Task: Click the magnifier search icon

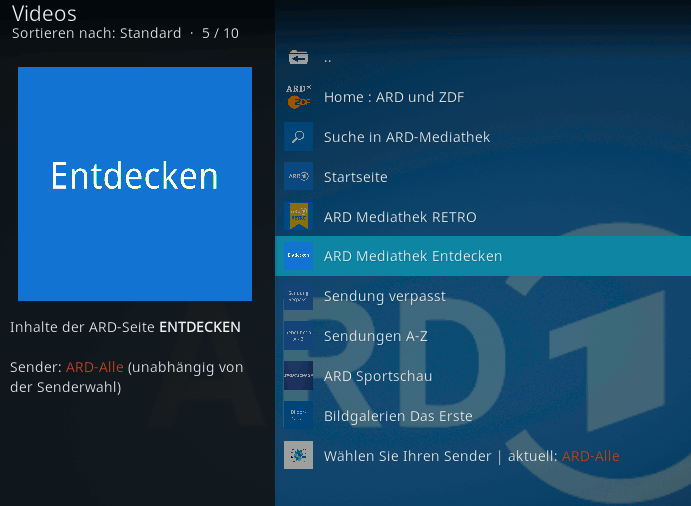Action: click(x=298, y=137)
